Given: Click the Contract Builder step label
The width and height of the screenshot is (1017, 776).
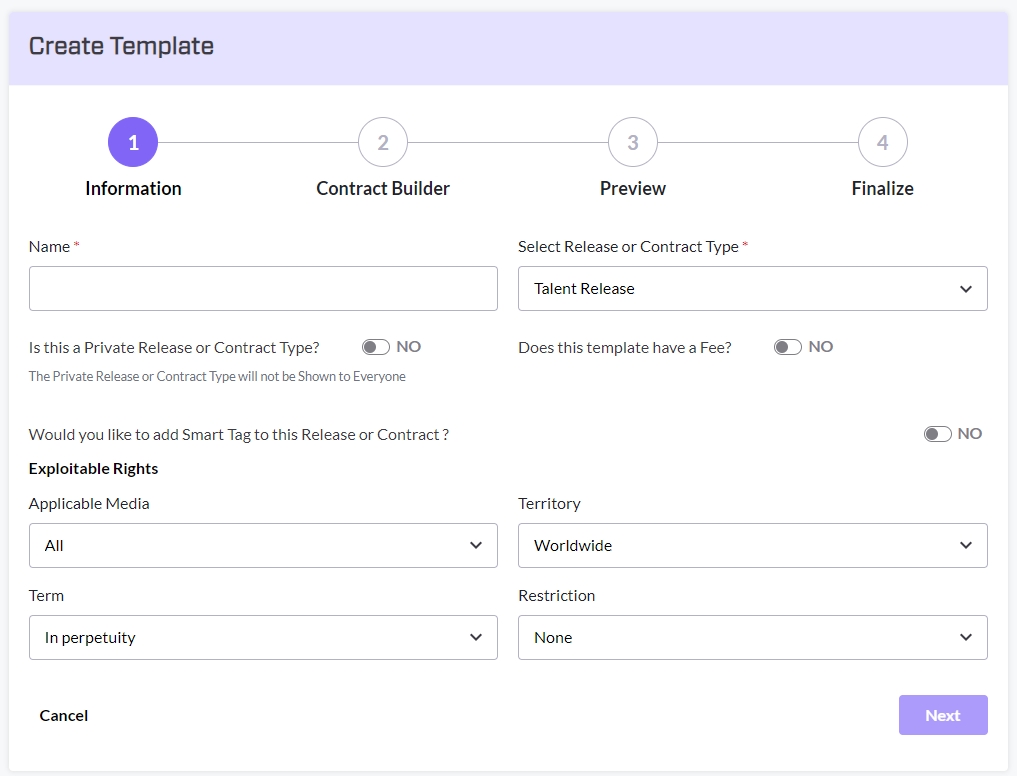Looking at the screenshot, I should tap(383, 188).
